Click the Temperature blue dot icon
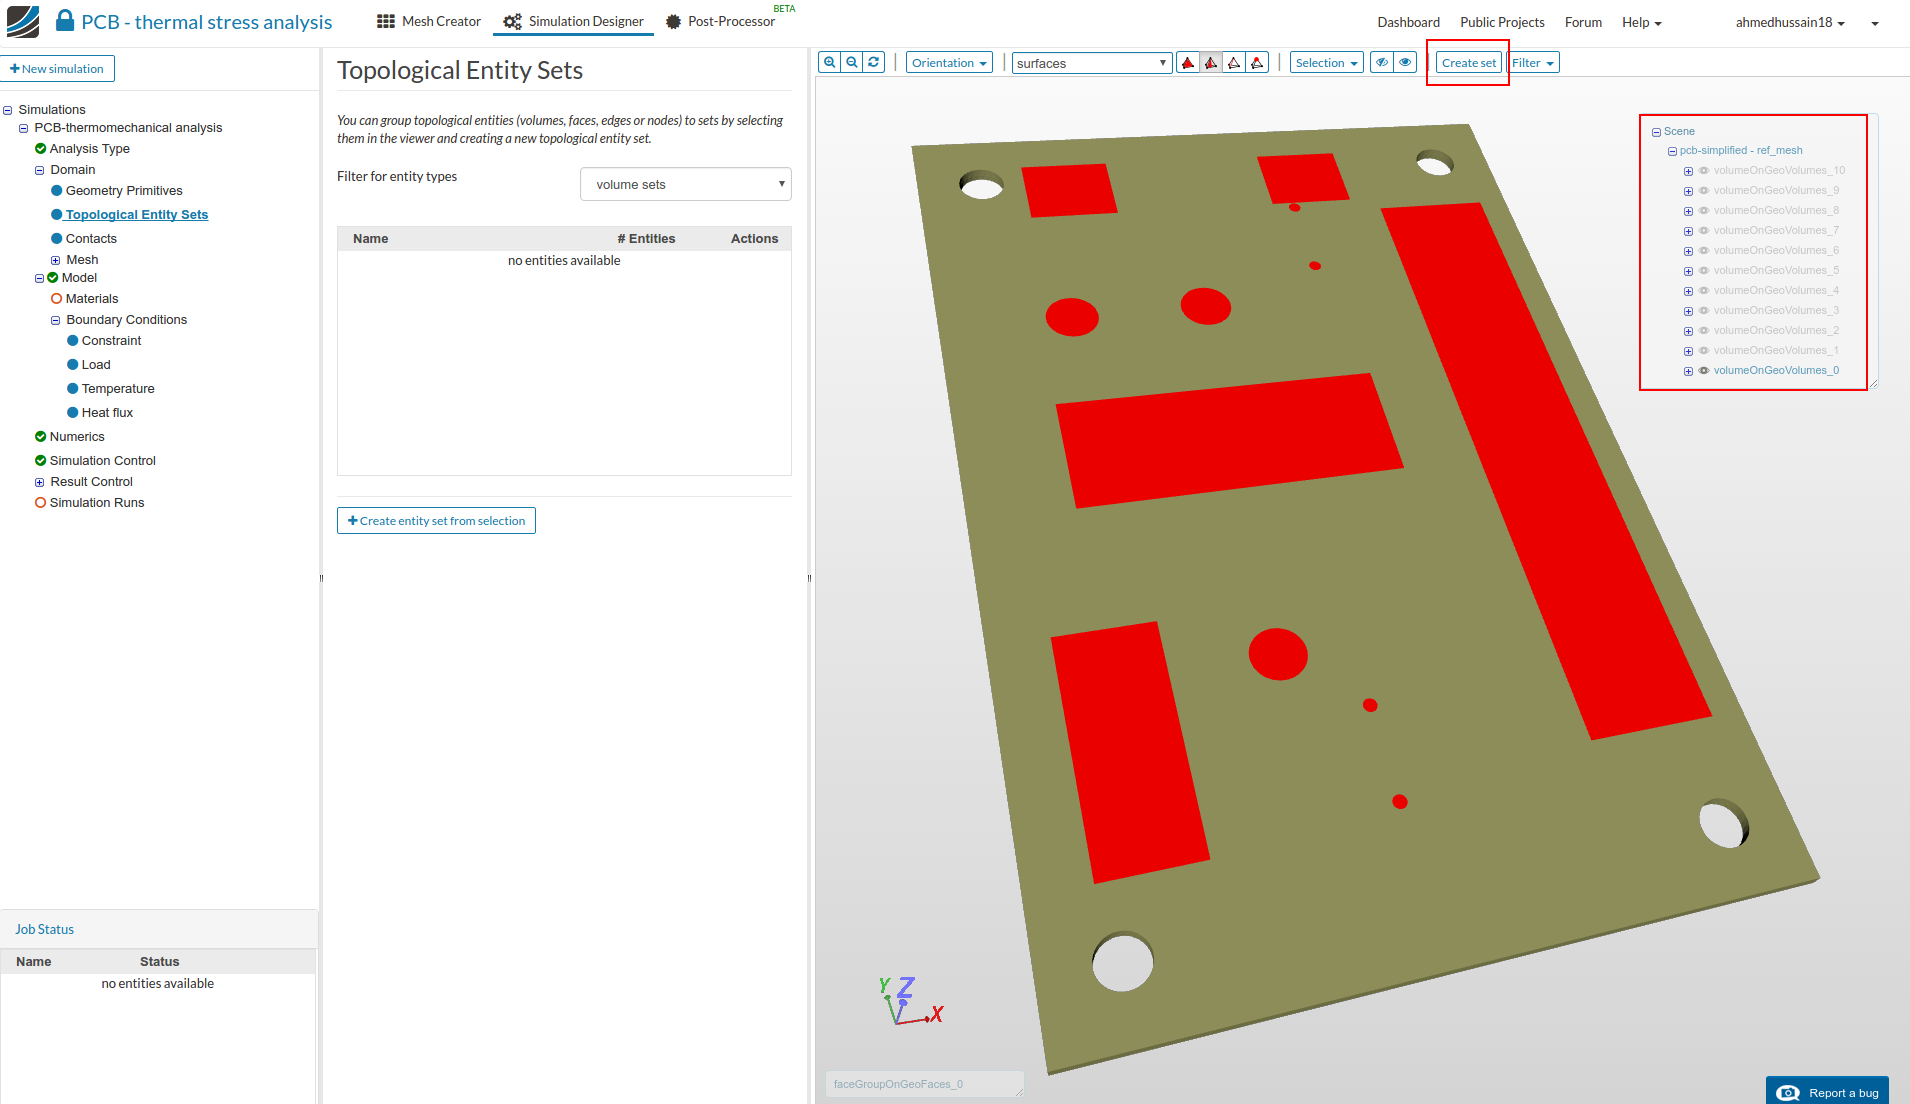This screenshot has height=1104, width=1910. pyautogui.click(x=72, y=389)
